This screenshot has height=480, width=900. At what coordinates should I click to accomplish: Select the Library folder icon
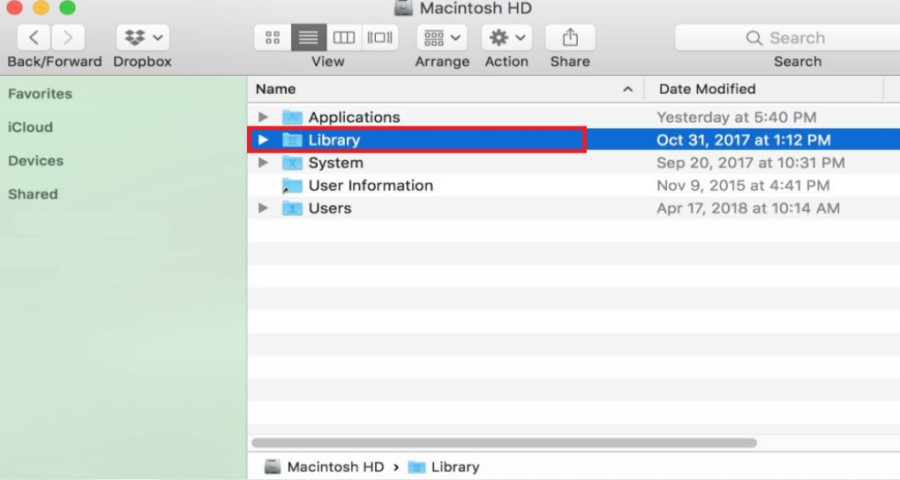click(292, 140)
